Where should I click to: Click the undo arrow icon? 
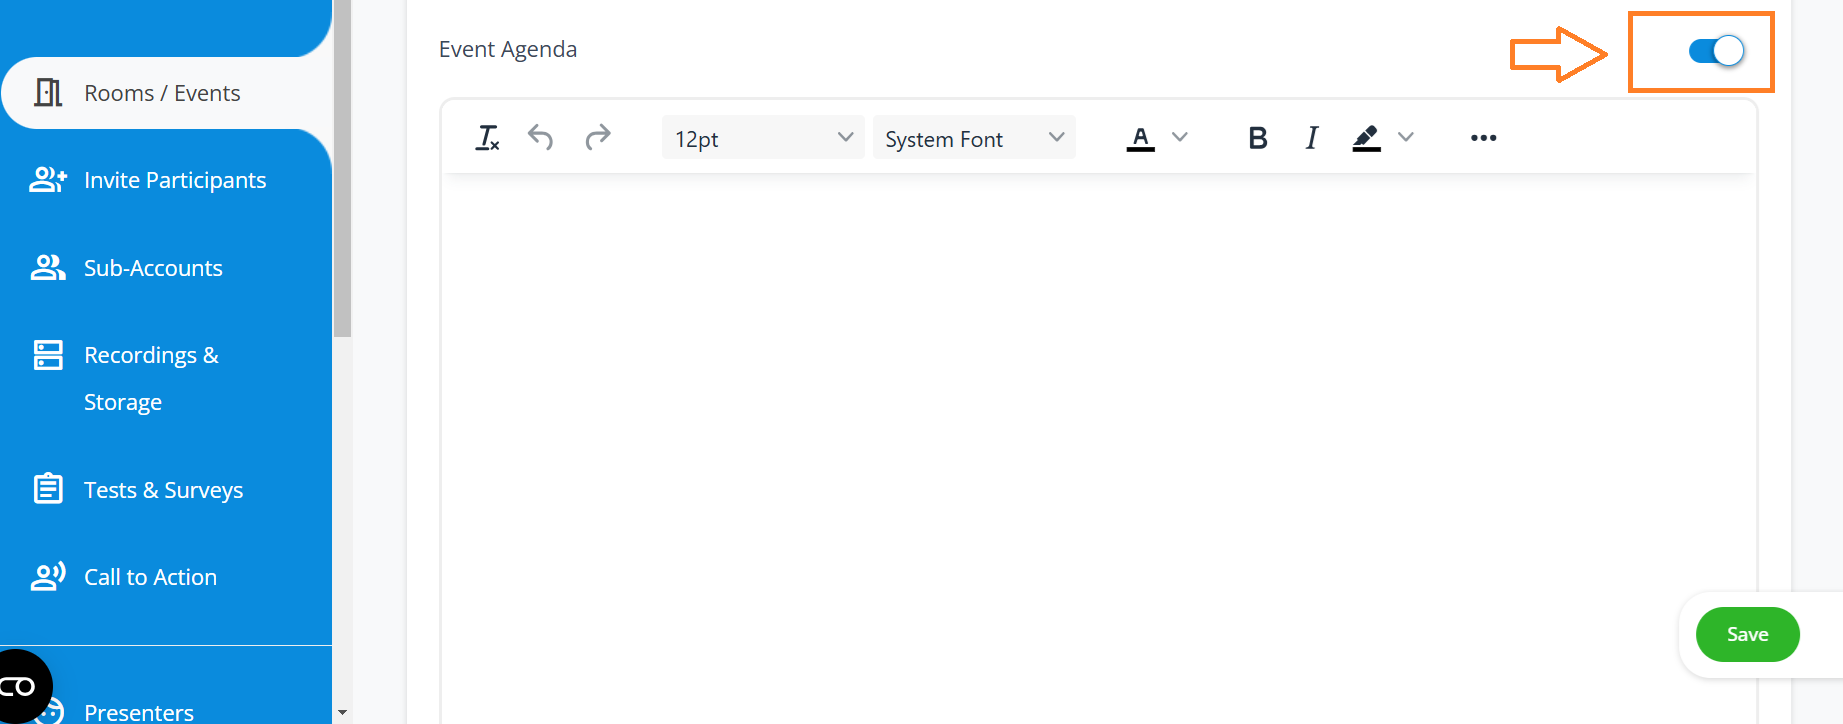click(x=540, y=138)
